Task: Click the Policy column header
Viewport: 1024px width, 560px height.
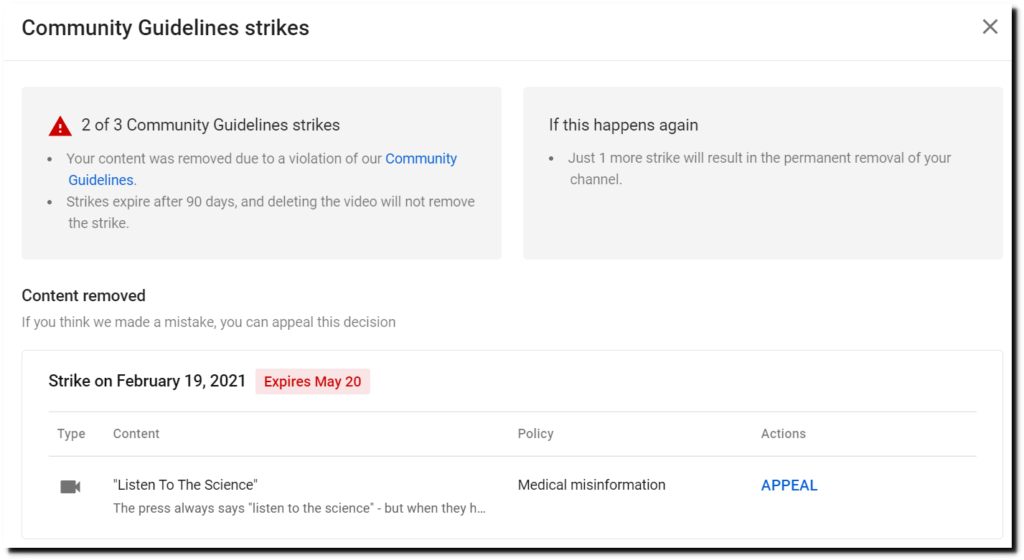Action: coord(536,434)
